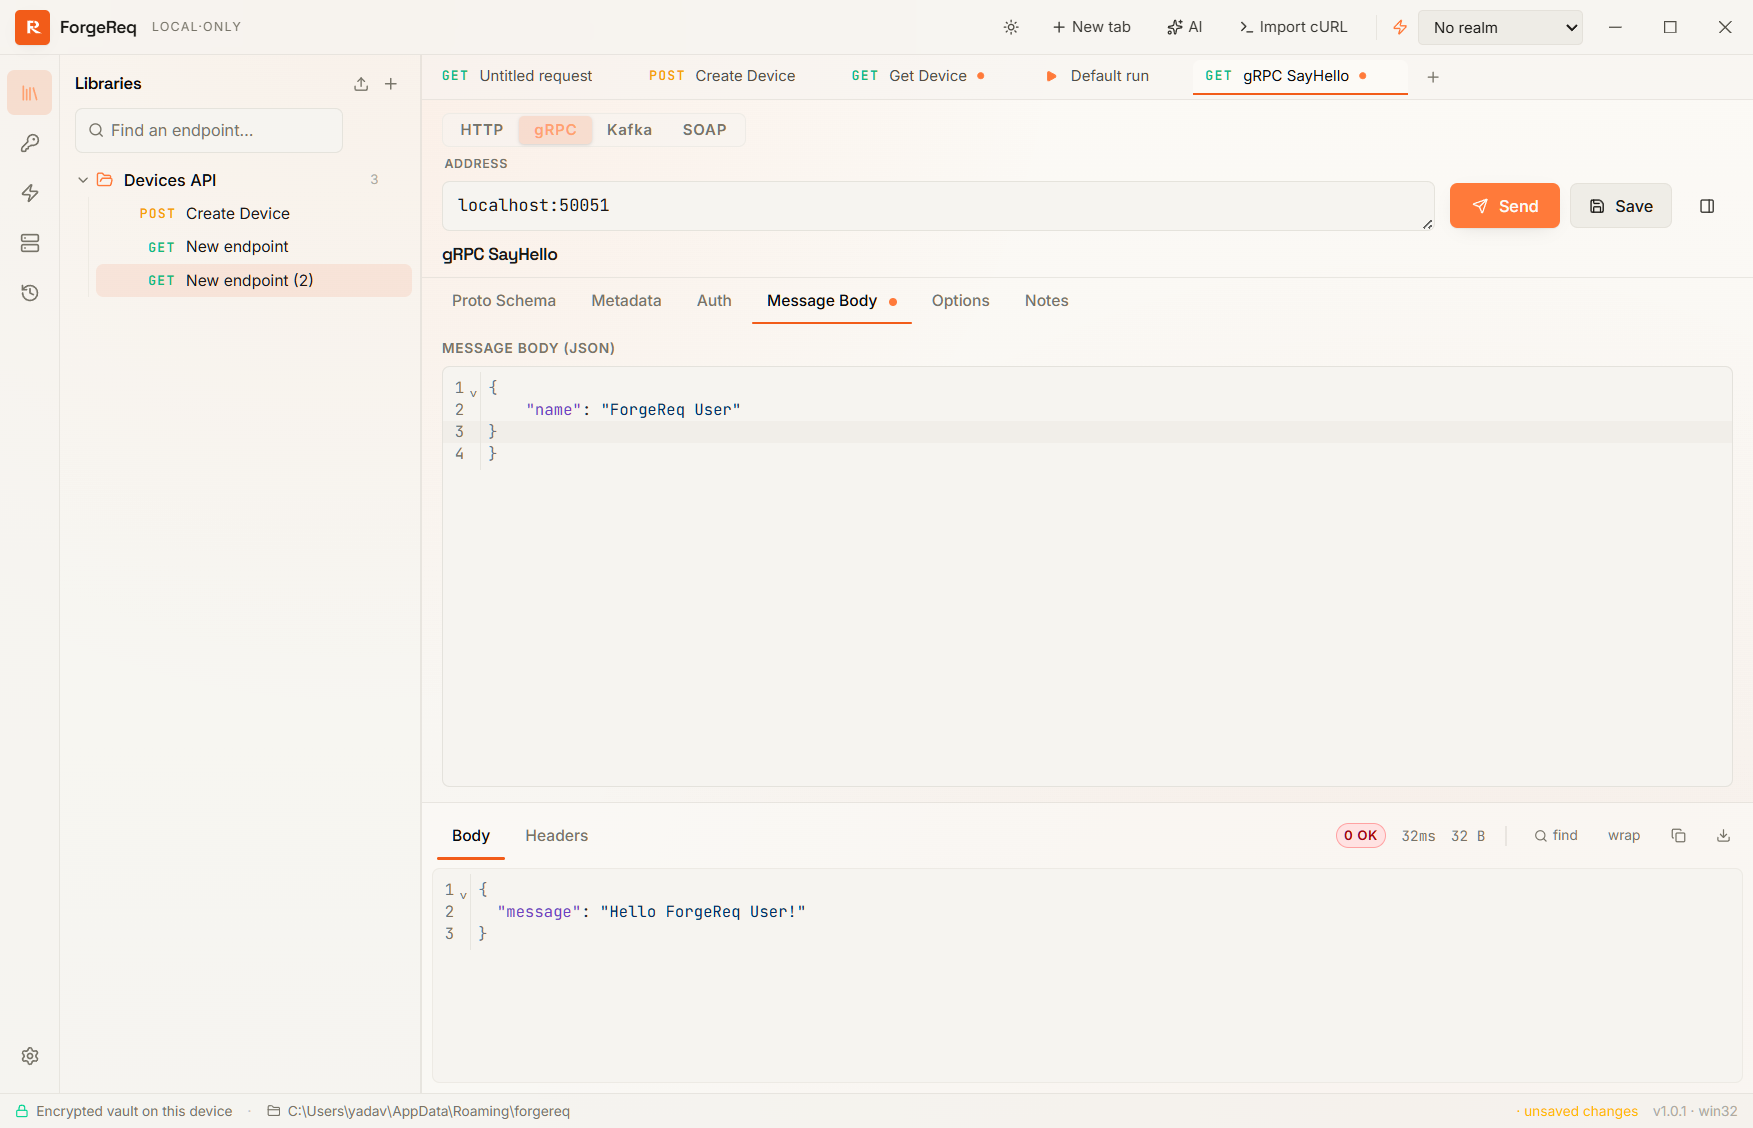Select POST Create Device in the tree
The image size is (1753, 1128).
(x=254, y=214)
